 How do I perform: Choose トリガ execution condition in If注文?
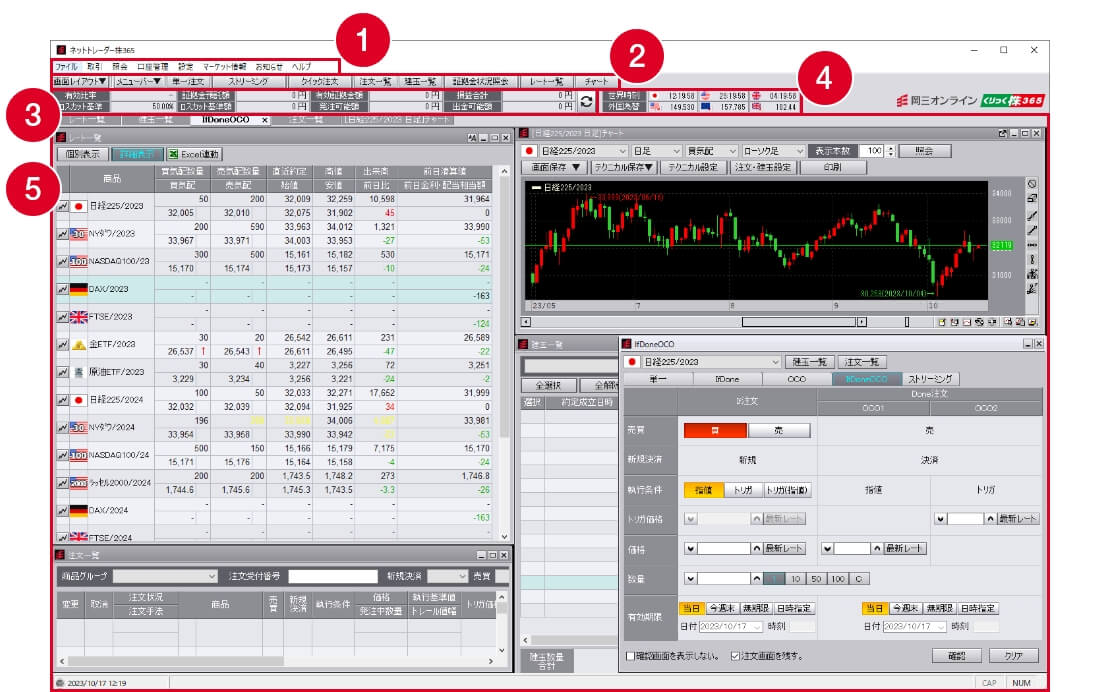click(x=743, y=491)
